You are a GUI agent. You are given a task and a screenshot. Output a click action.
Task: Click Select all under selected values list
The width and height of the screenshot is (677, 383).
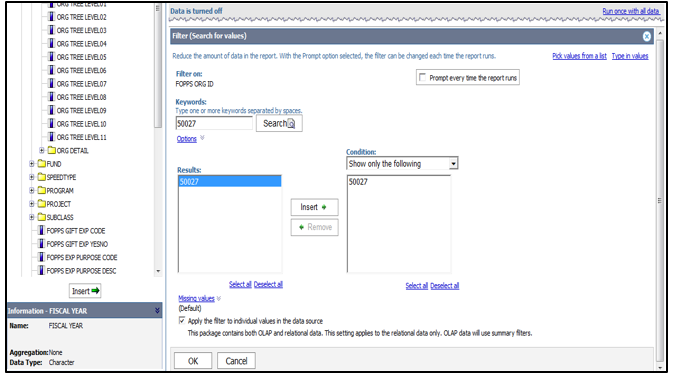417,286
